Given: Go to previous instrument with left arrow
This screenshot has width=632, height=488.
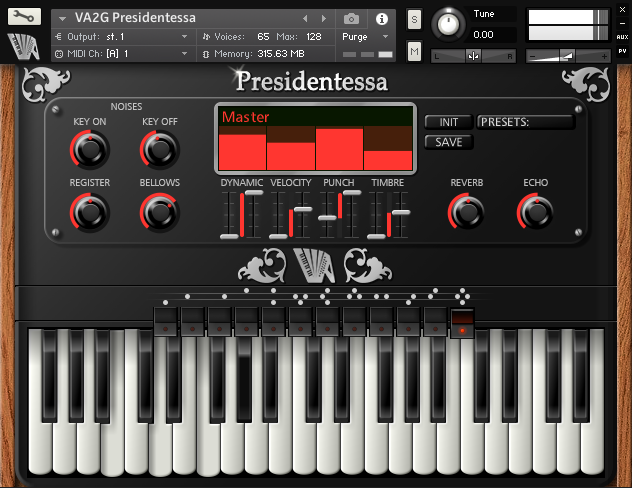Looking at the screenshot, I should click(x=320, y=18).
